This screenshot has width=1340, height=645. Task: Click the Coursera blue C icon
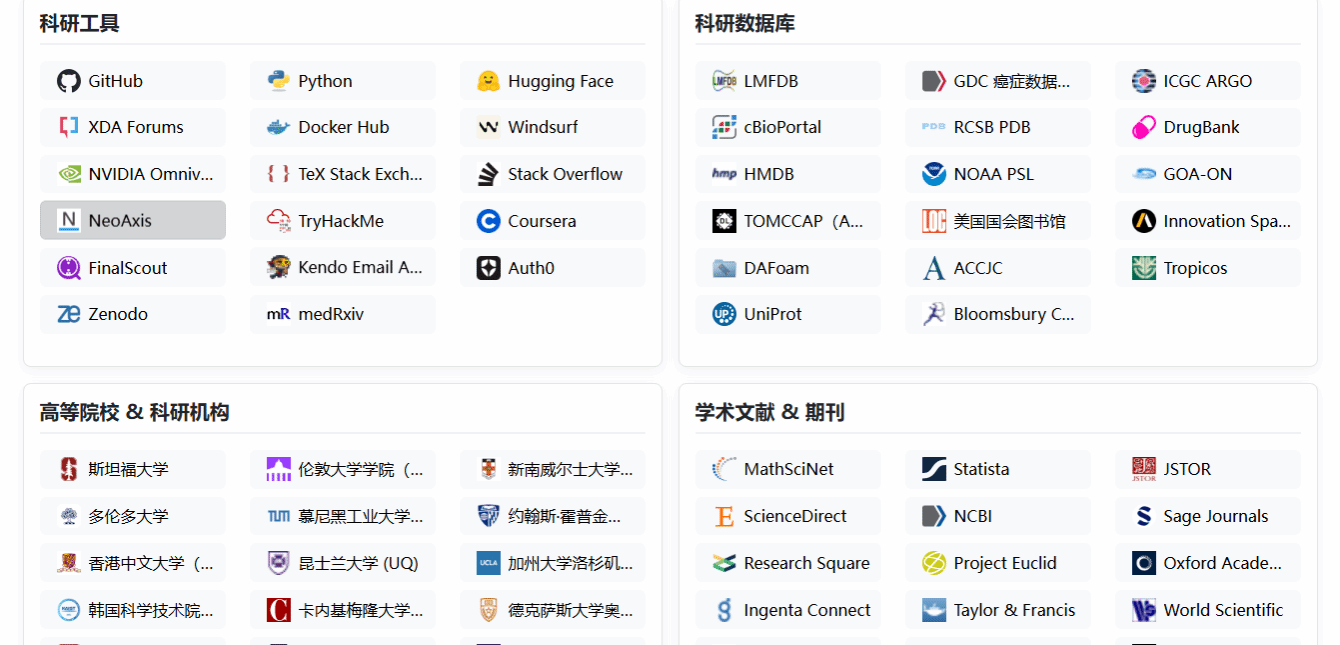(488, 221)
